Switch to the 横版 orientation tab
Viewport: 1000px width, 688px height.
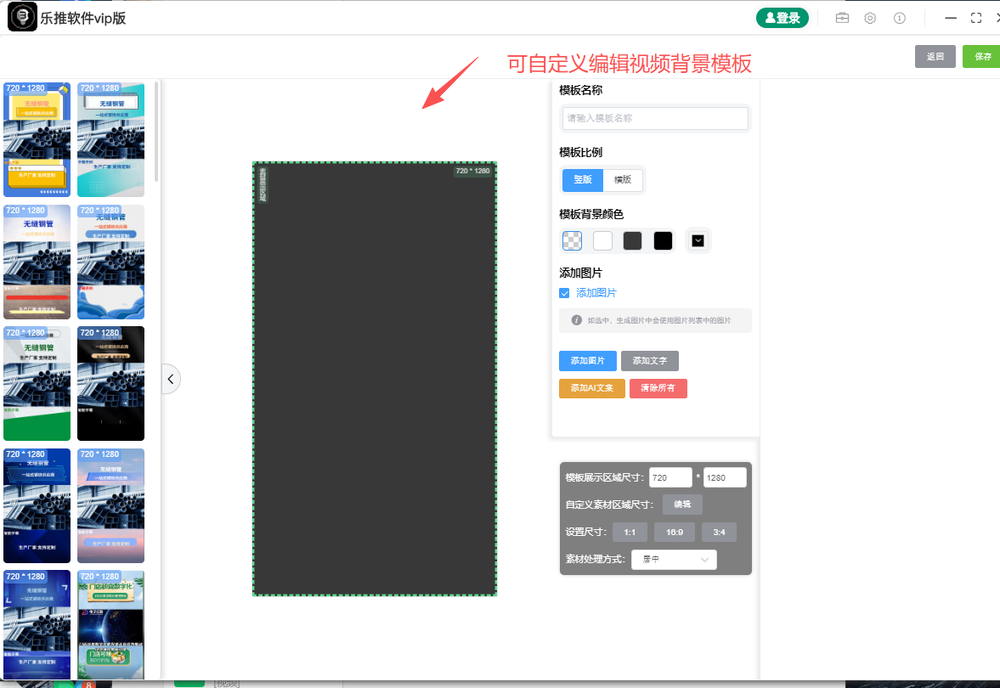coord(622,180)
